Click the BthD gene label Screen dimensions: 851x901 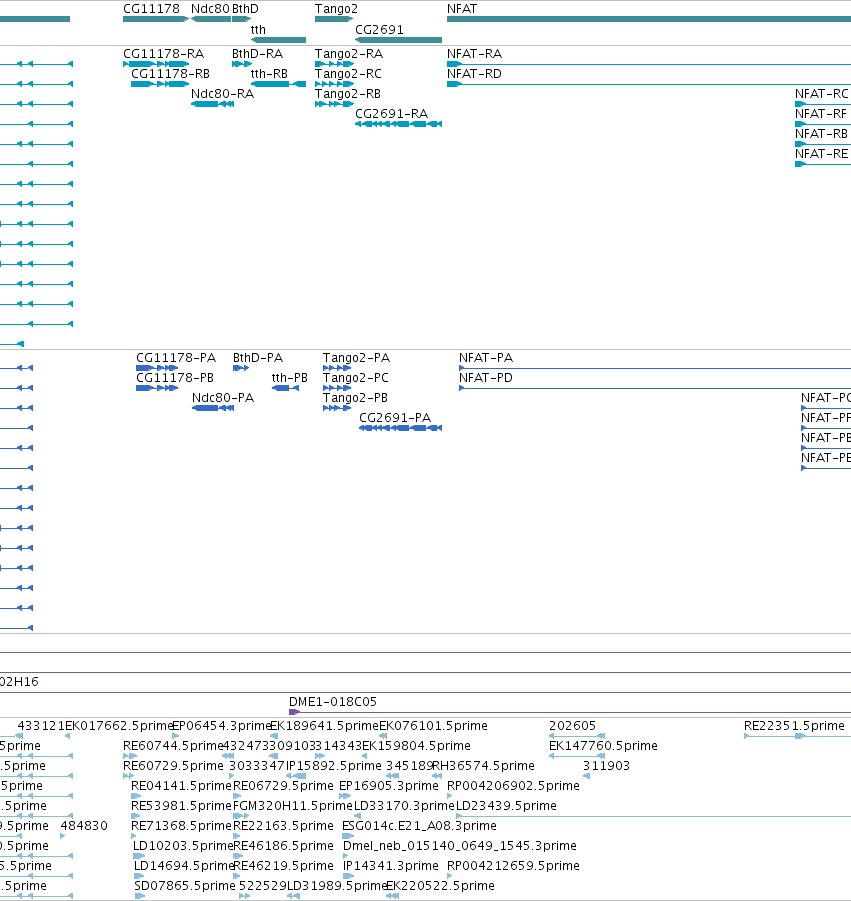pyautogui.click(x=245, y=9)
